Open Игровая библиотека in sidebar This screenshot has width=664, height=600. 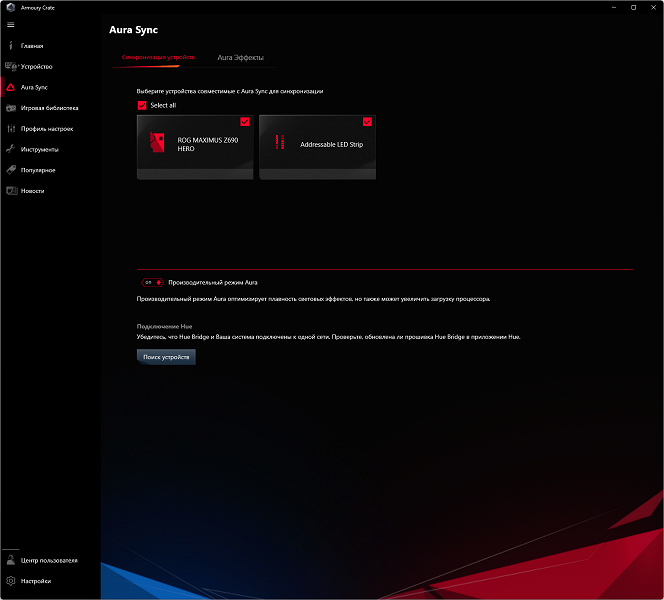[50, 108]
